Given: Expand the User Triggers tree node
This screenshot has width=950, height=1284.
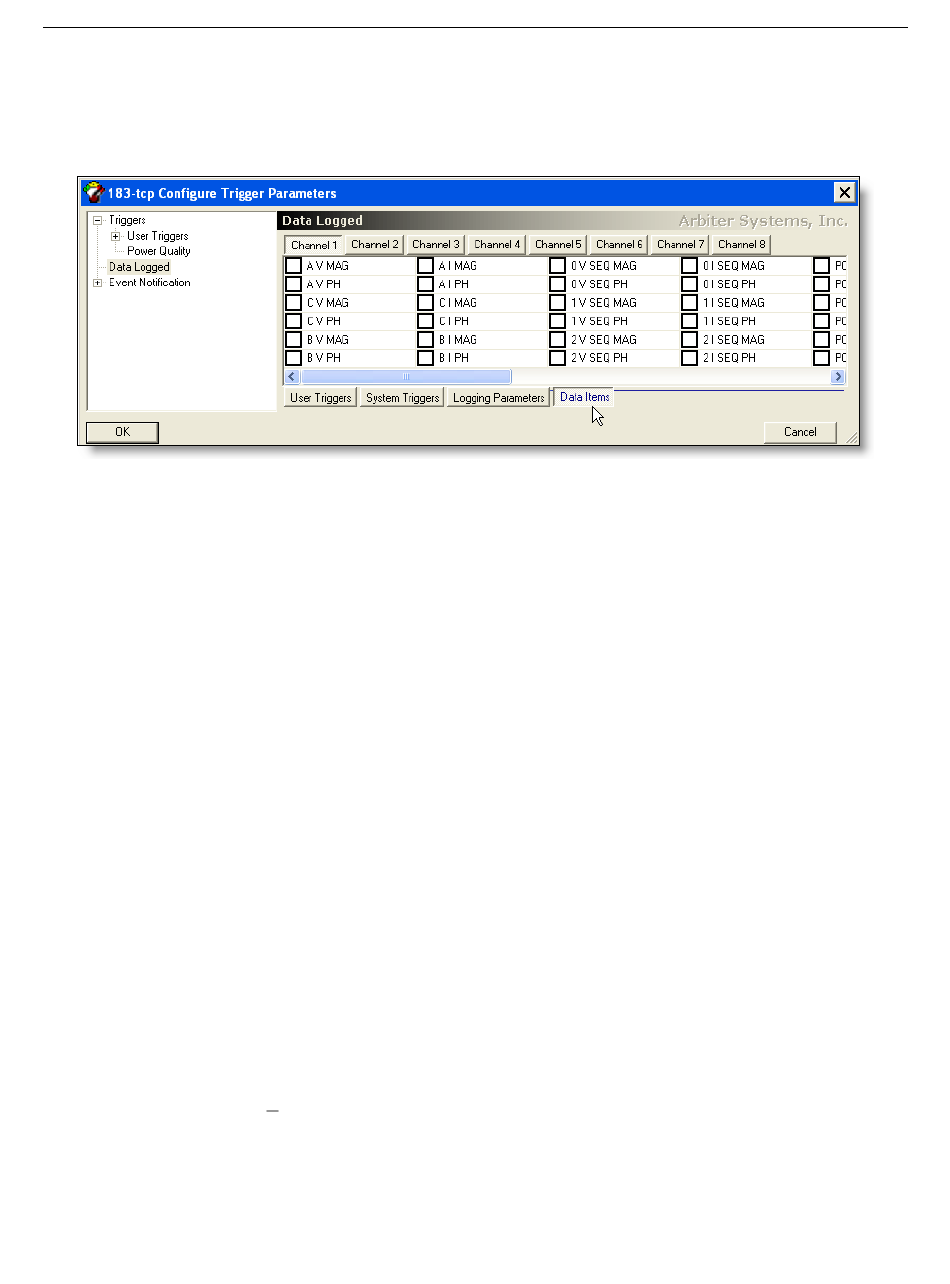Looking at the screenshot, I should [116, 236].
